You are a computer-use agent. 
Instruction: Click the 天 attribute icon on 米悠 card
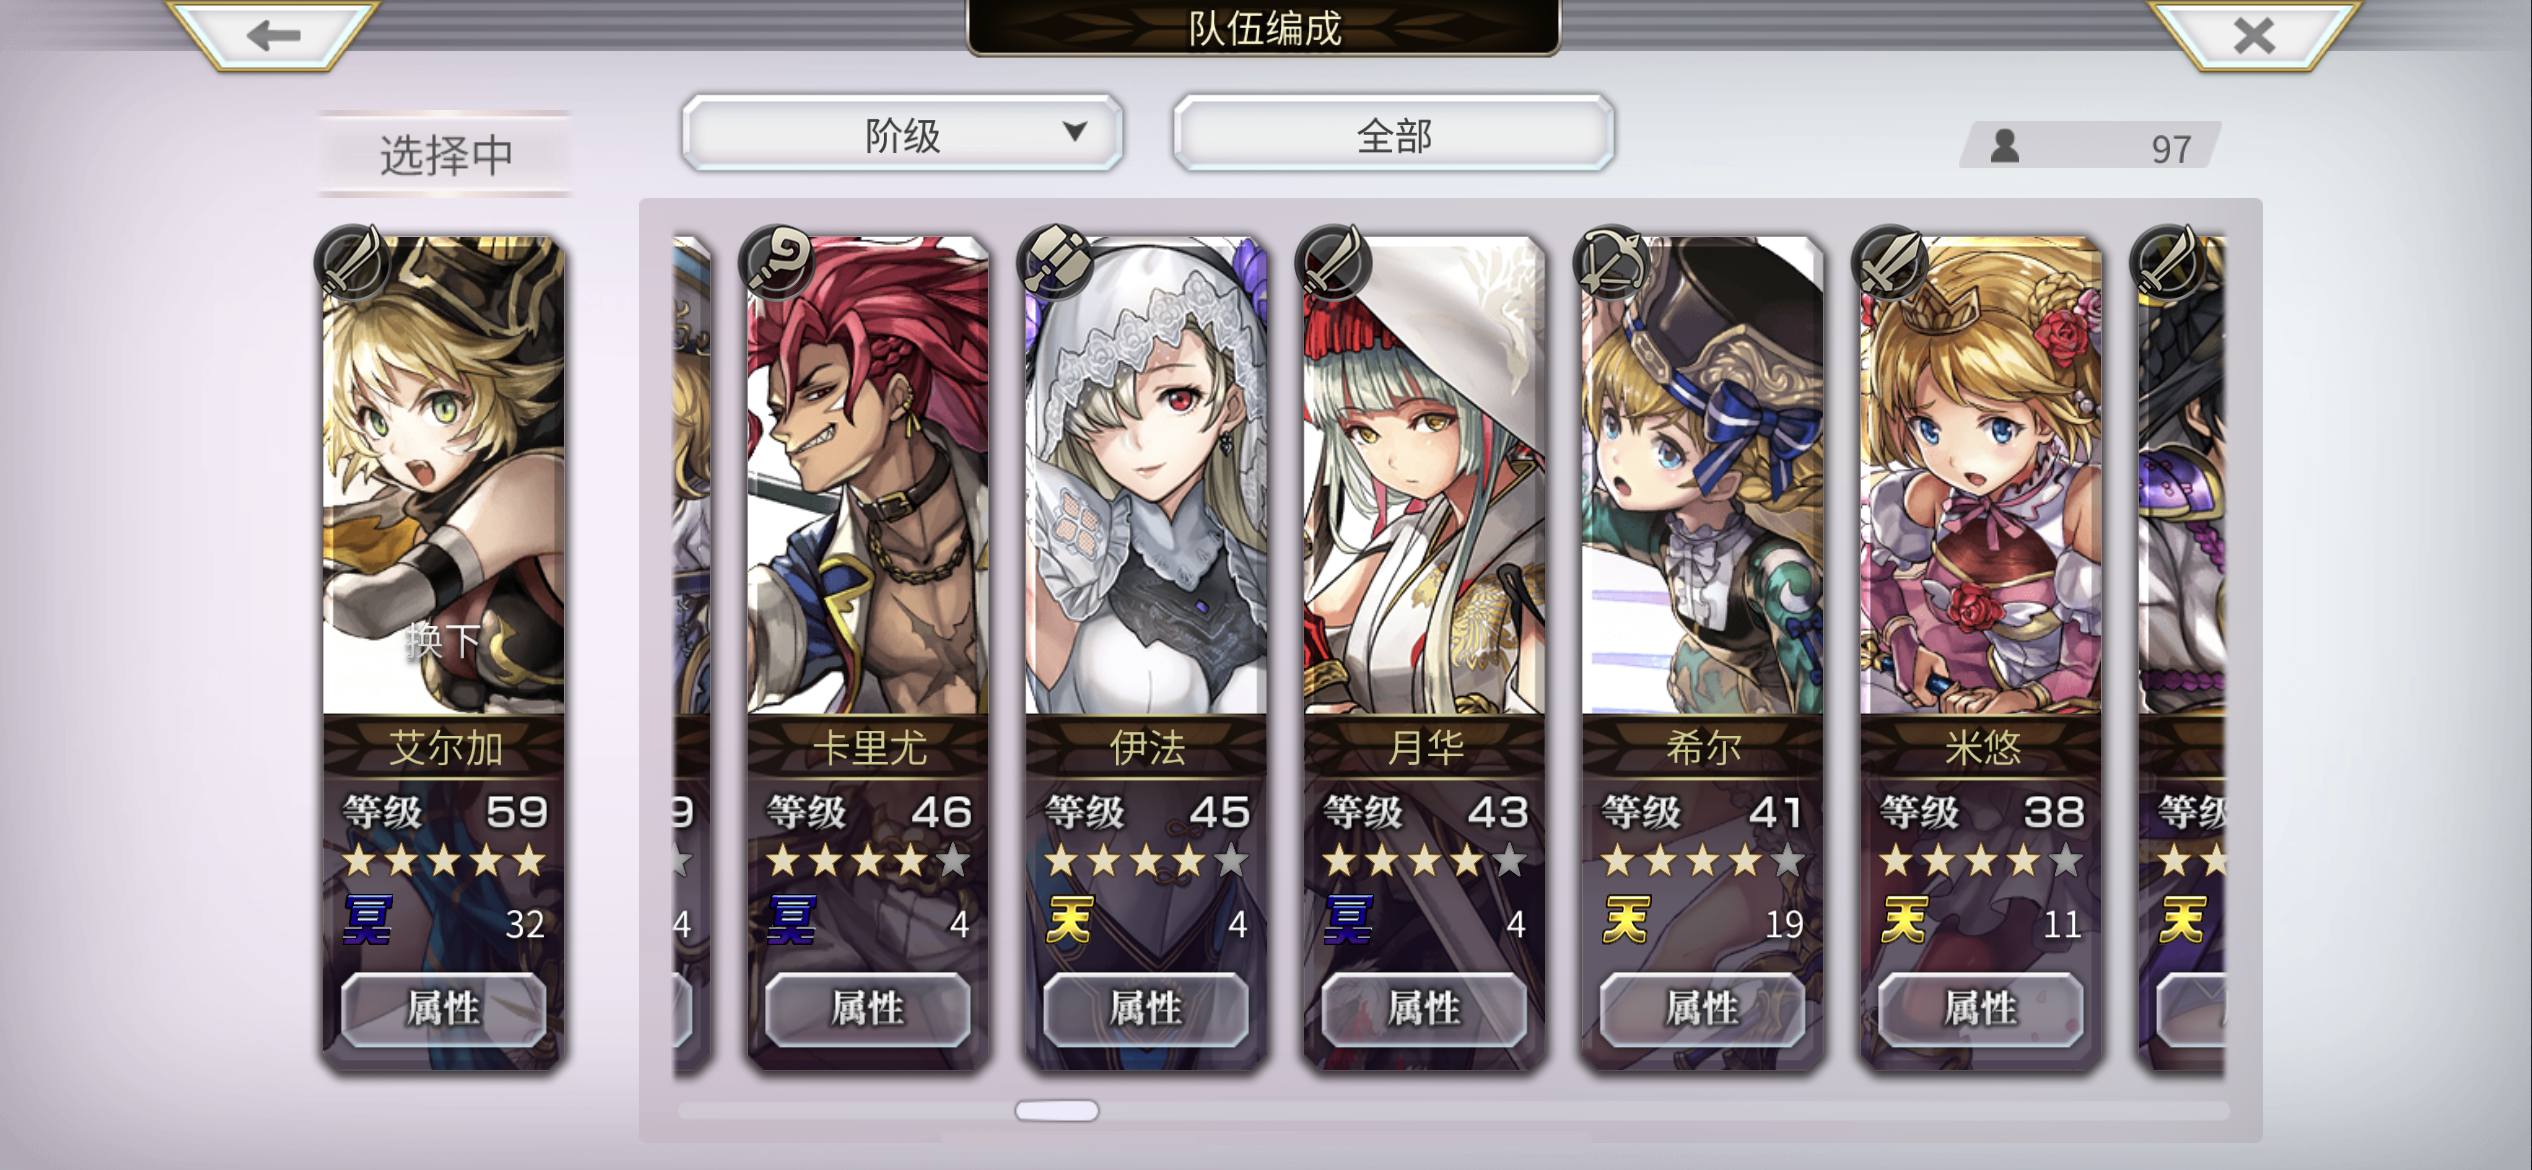coord(1904,920)
